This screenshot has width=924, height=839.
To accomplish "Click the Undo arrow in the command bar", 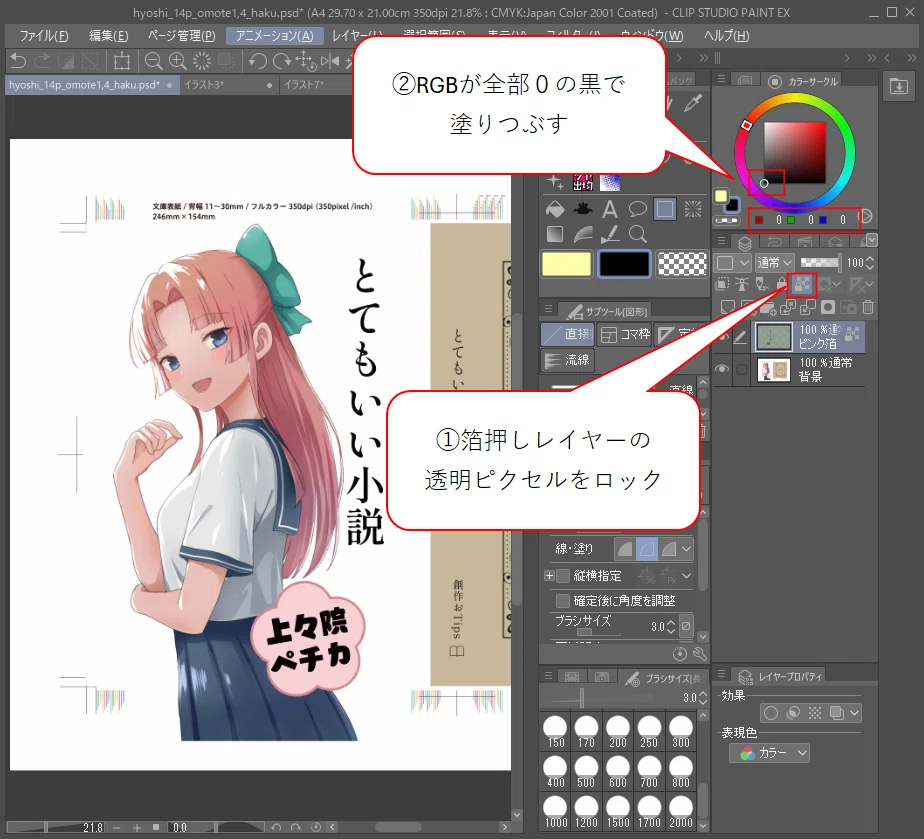I will coord(18,61).
